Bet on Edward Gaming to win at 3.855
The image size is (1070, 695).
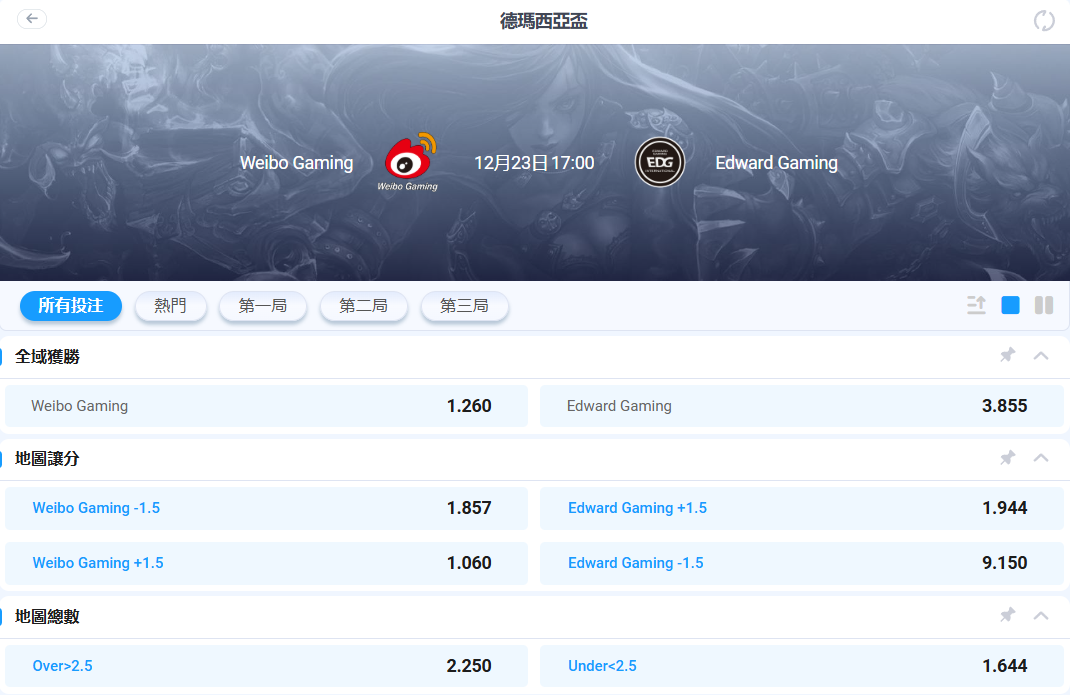click(x=802, y=406)
